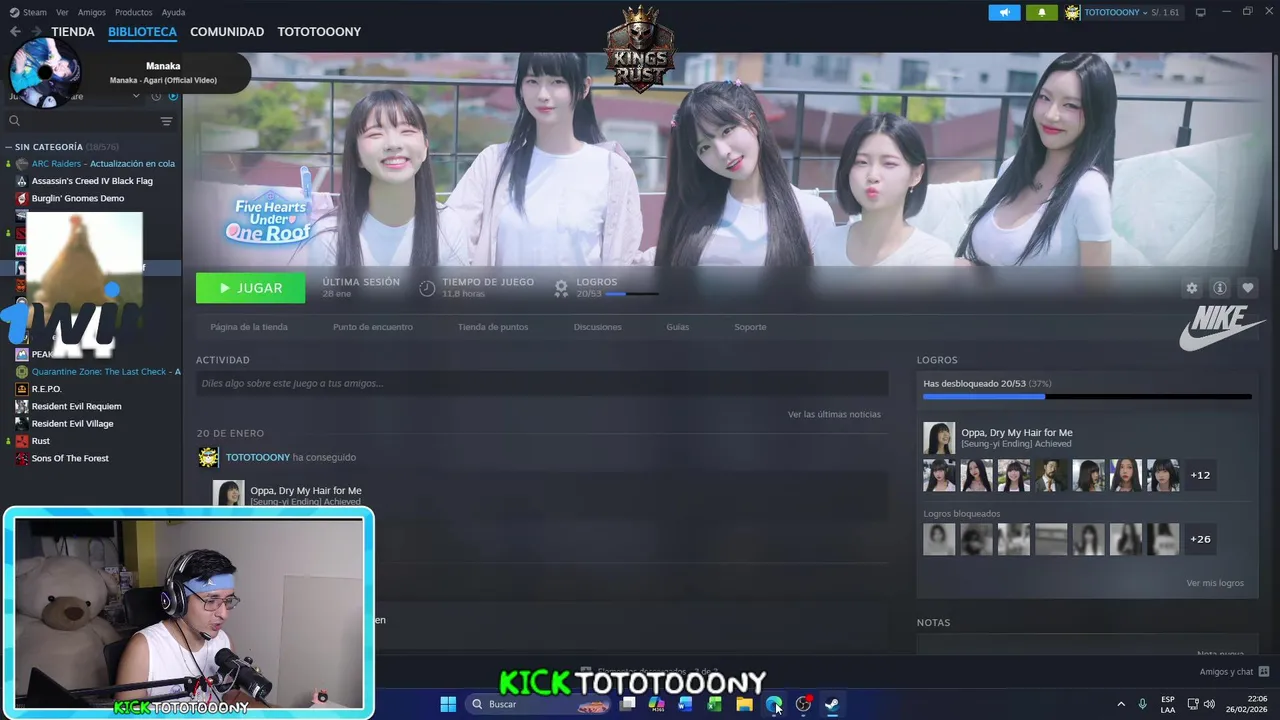Open the green notifications bell
The height and width of the screenshot is (720, 1280).
tap(1041, 12)
